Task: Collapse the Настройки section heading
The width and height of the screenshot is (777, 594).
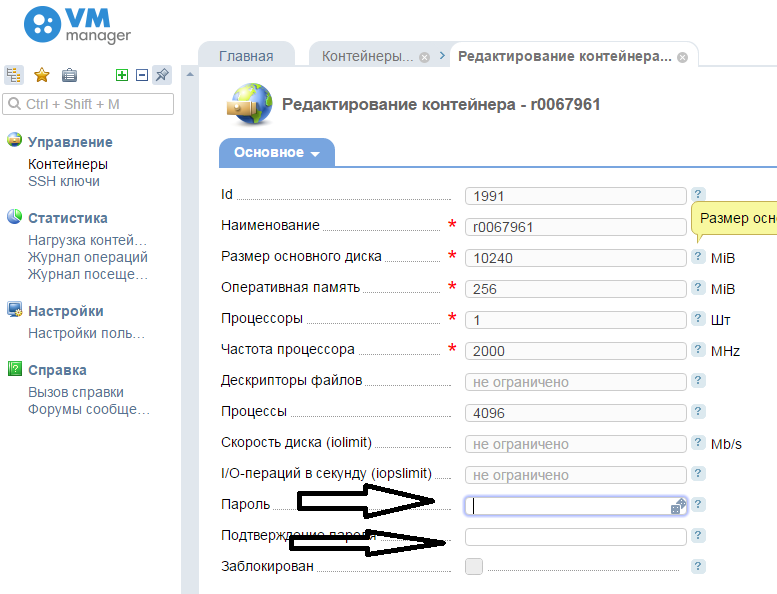Action: coord(66,311)
